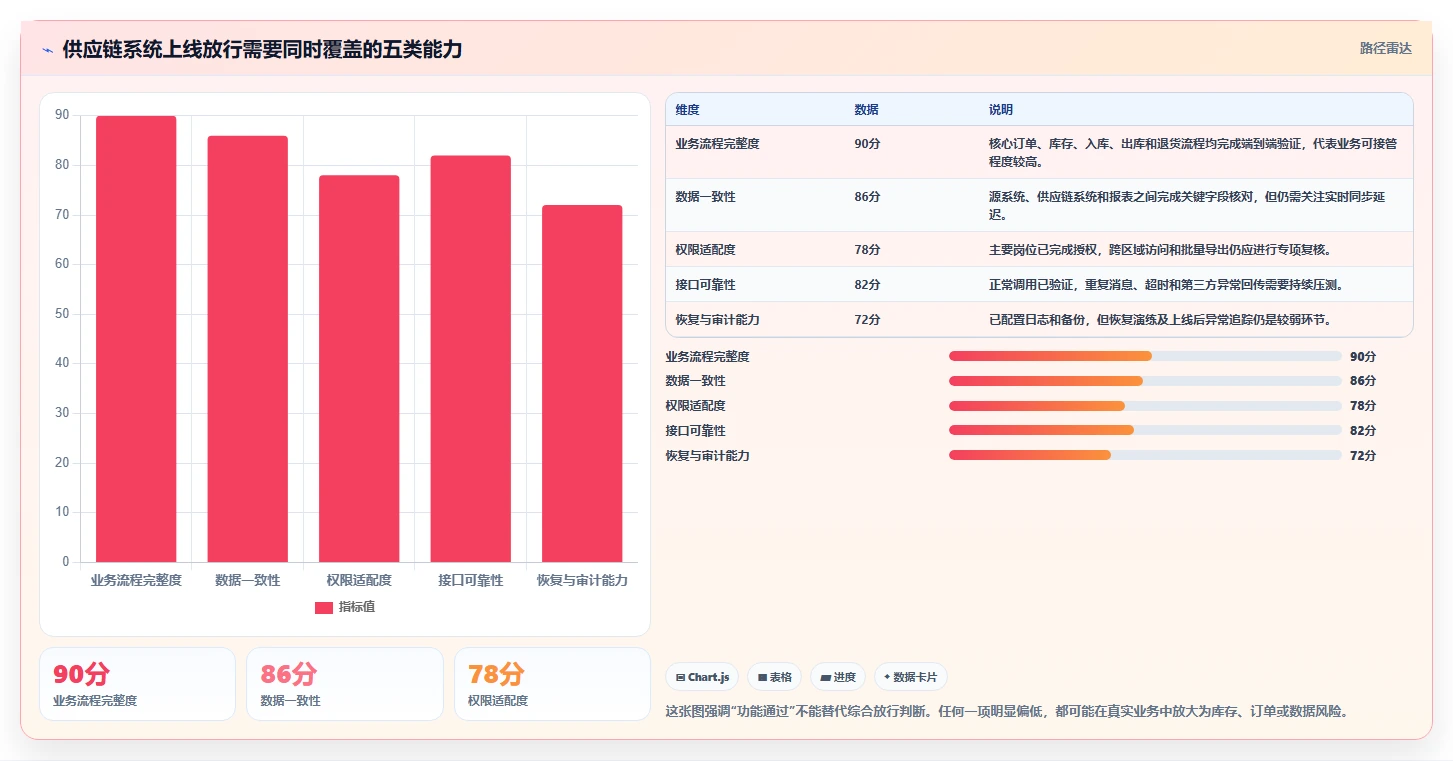Click the 权限适配度 78分 progress bar
The image size is (1453, 761).
coord(1145,406)
